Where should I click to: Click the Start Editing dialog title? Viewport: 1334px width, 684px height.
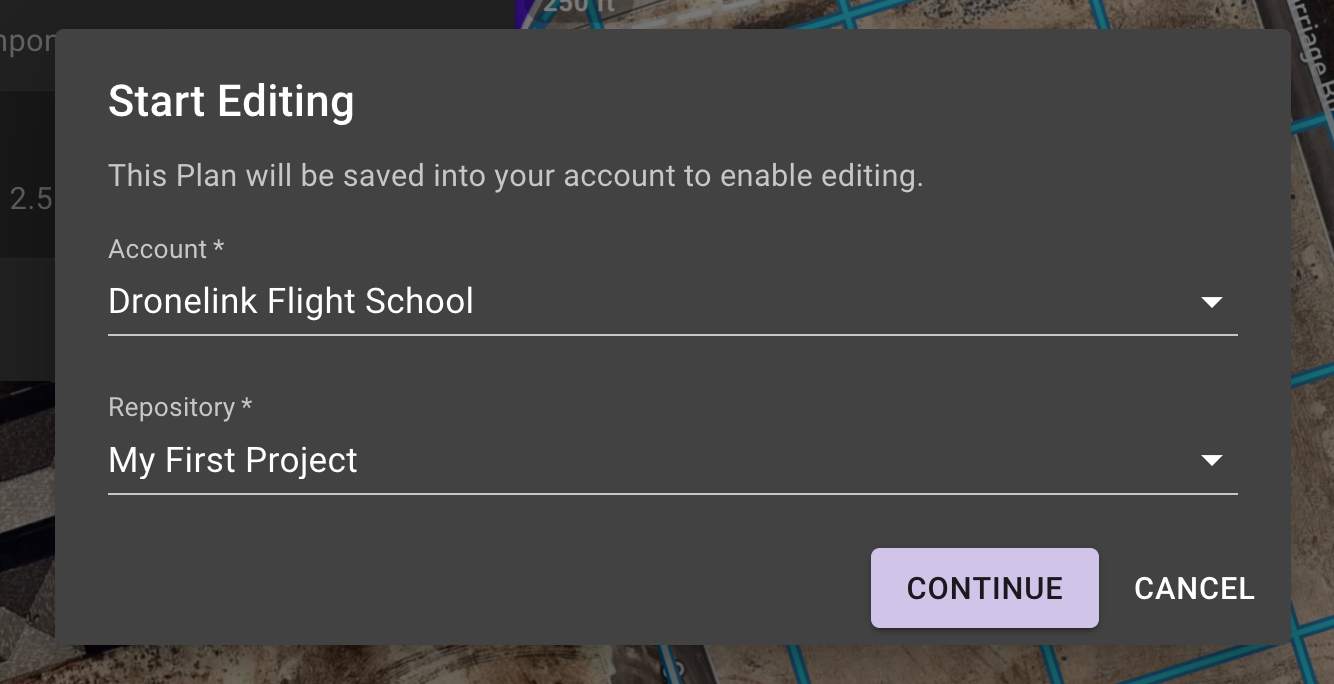[231, 102]
